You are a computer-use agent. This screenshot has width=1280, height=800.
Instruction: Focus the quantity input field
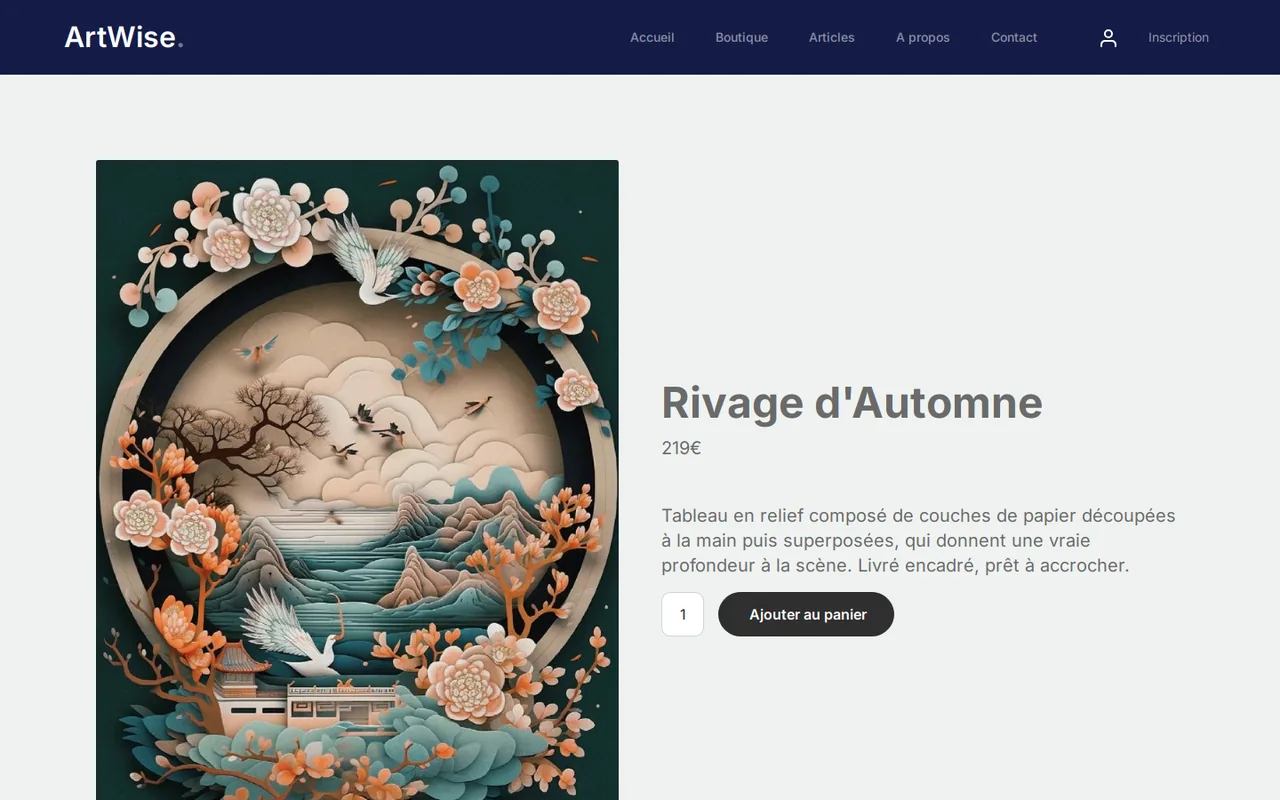tap(683, 614)
